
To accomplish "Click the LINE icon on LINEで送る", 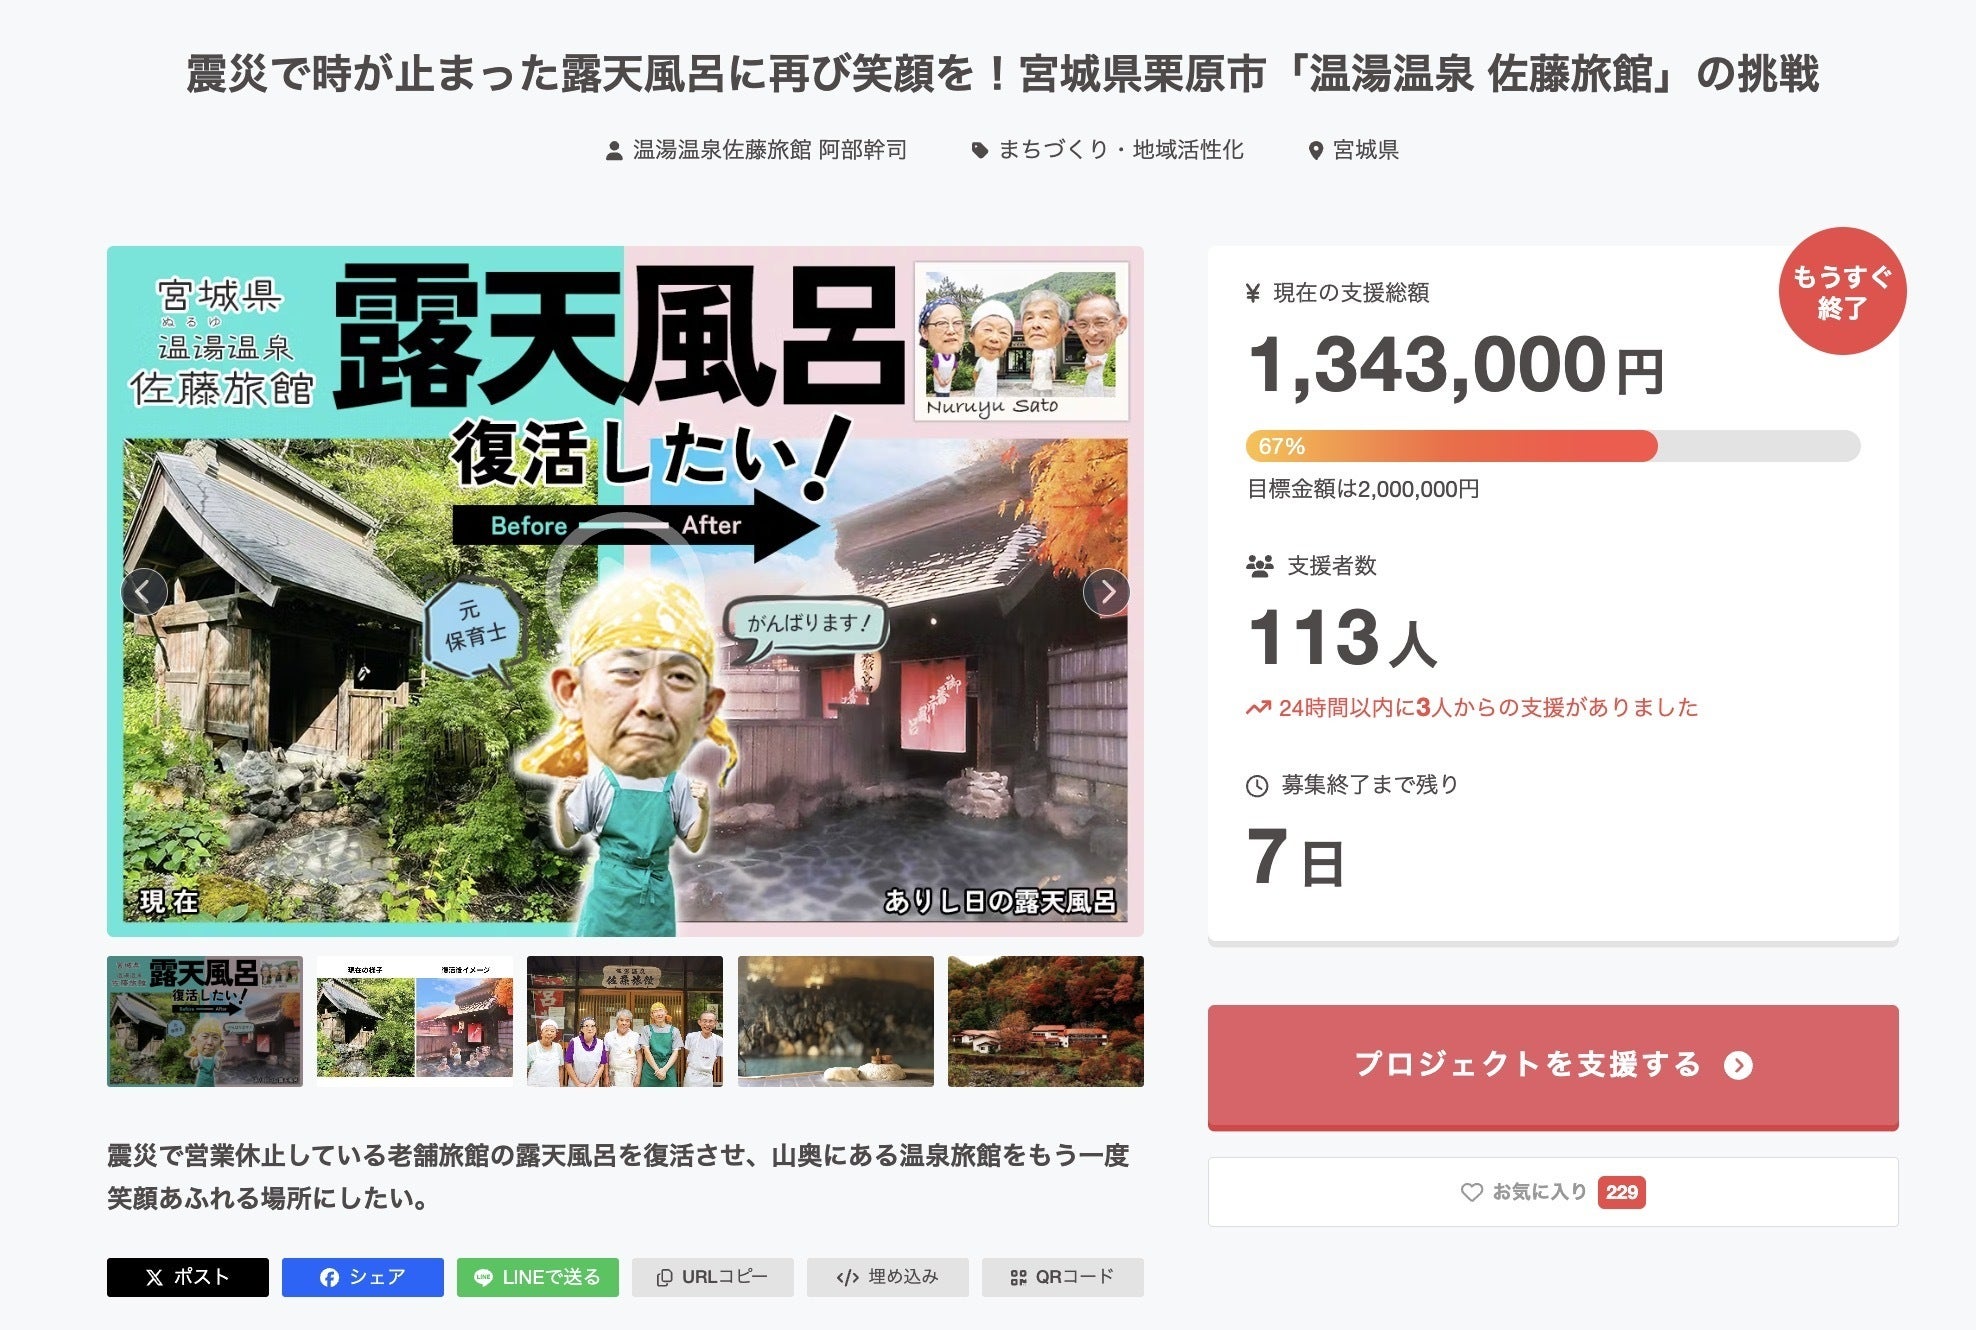I will (x=483, y=1278).
